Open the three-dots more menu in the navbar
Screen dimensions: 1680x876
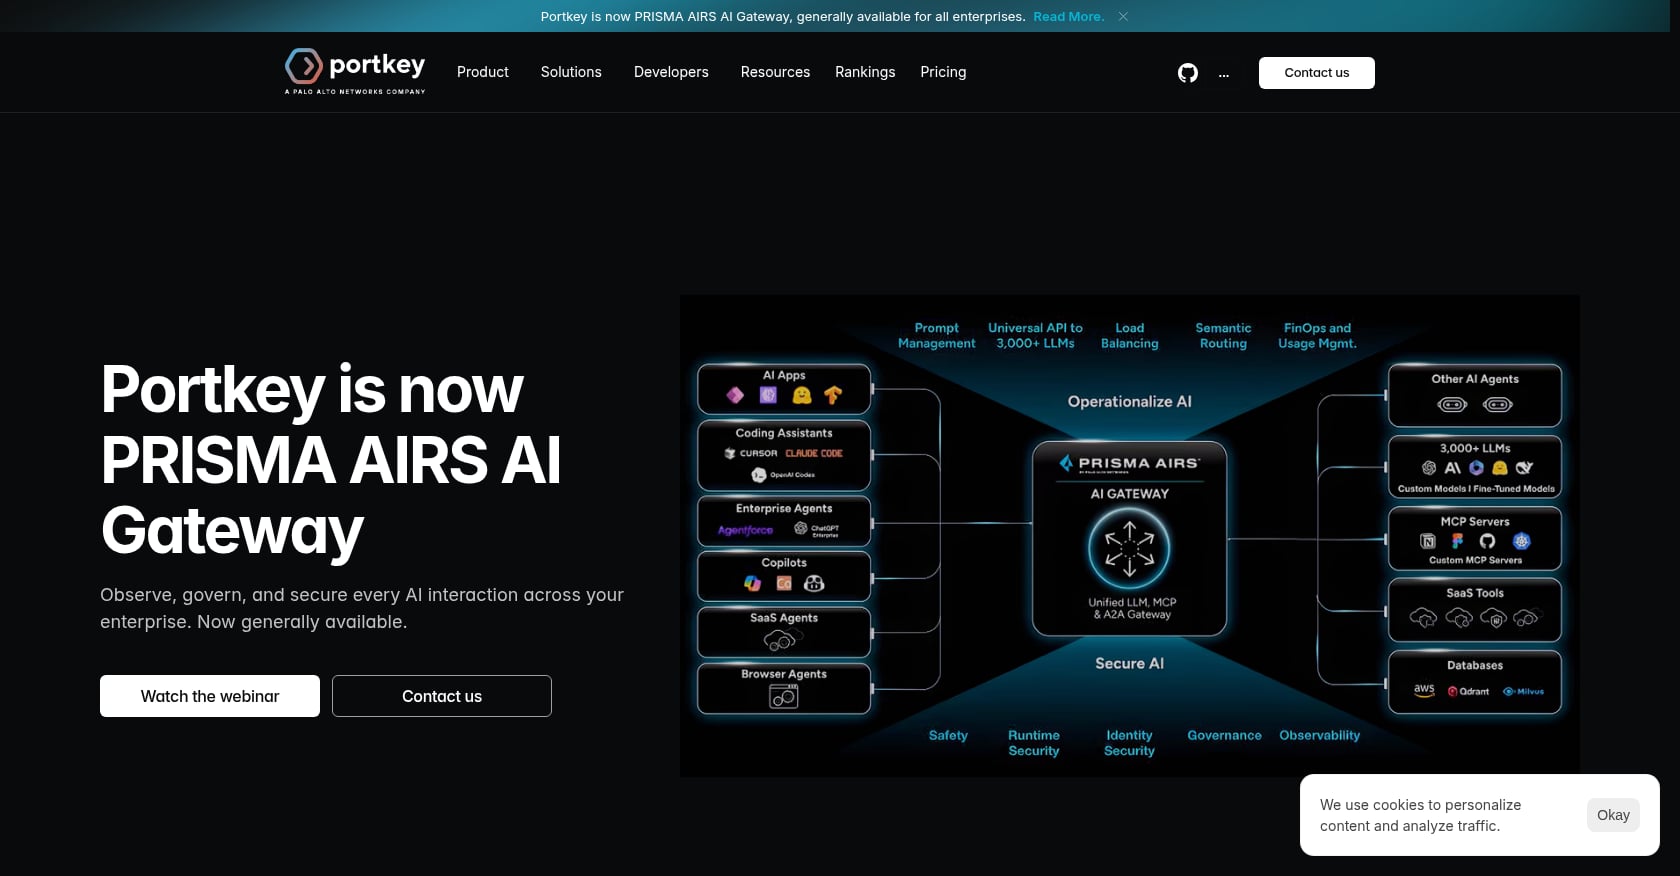(1224, 73)
